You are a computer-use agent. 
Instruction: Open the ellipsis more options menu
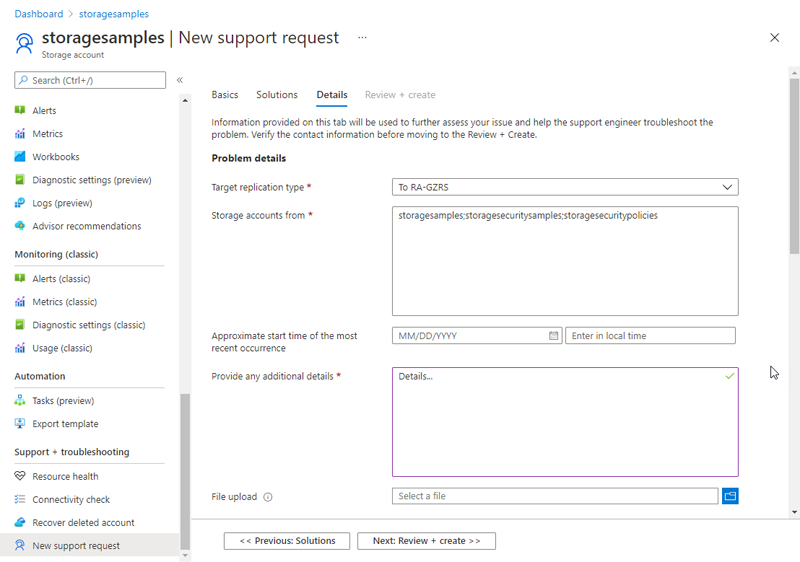362,38
